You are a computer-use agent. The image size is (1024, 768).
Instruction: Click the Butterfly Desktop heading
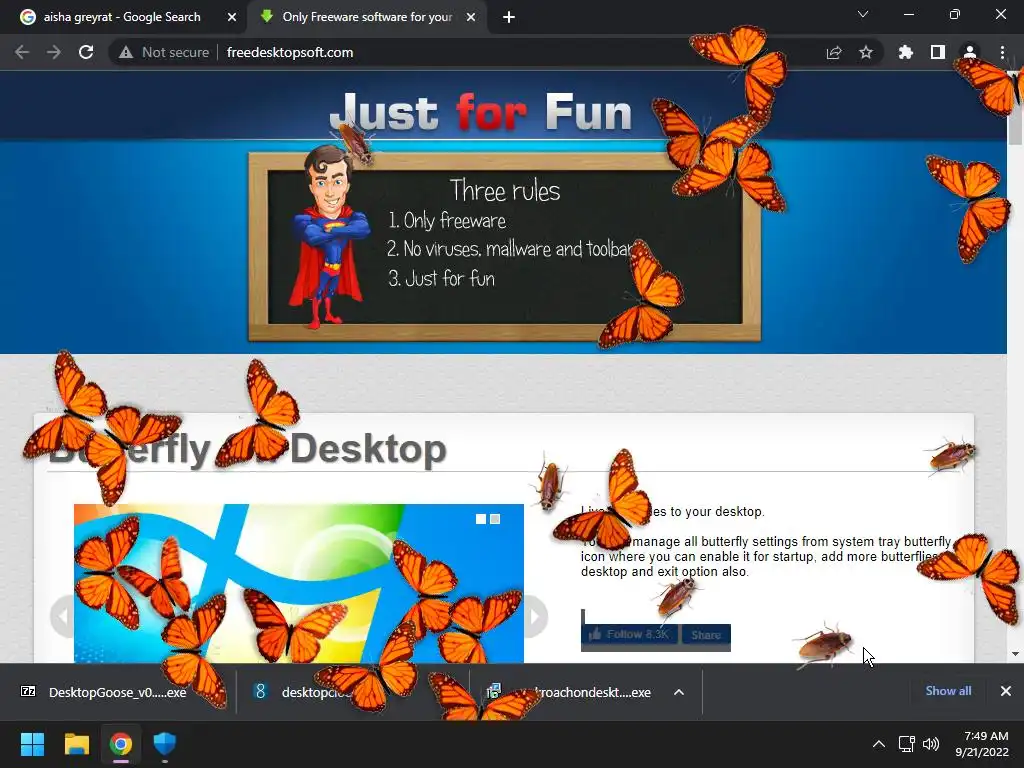tap(248, 449)
